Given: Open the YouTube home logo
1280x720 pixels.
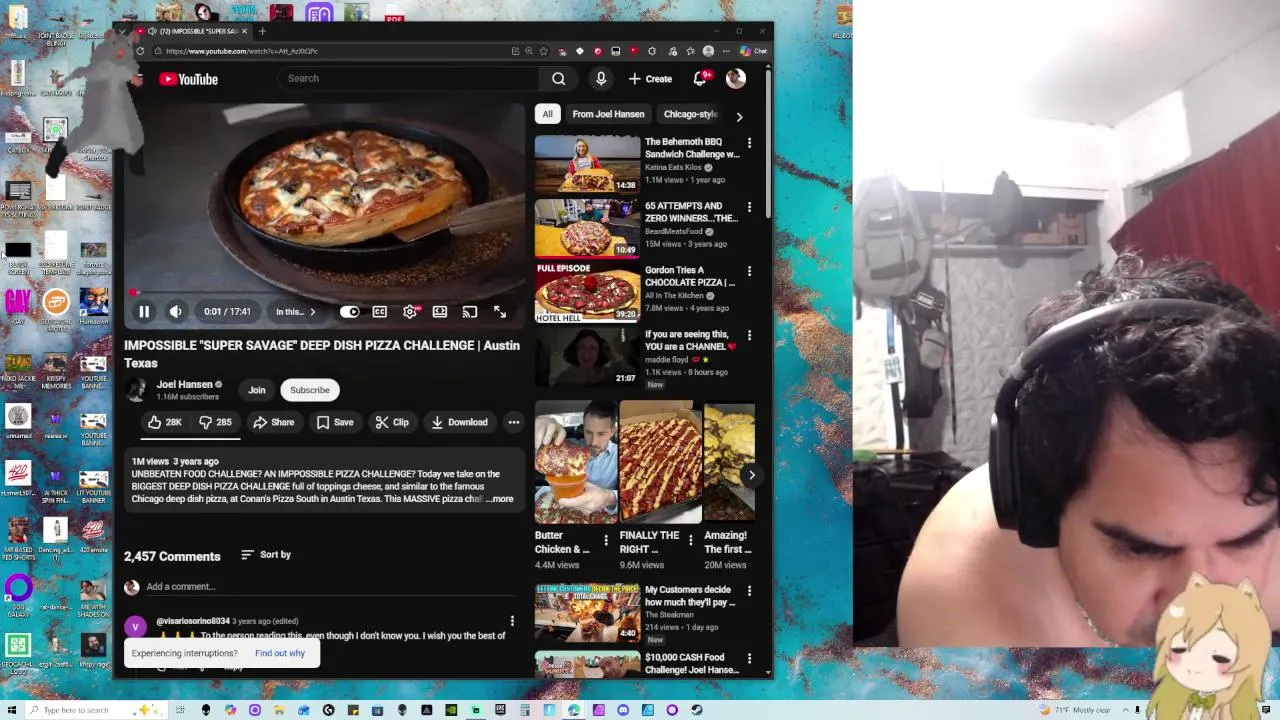Looking at the screenshot, I should point(188,79).
